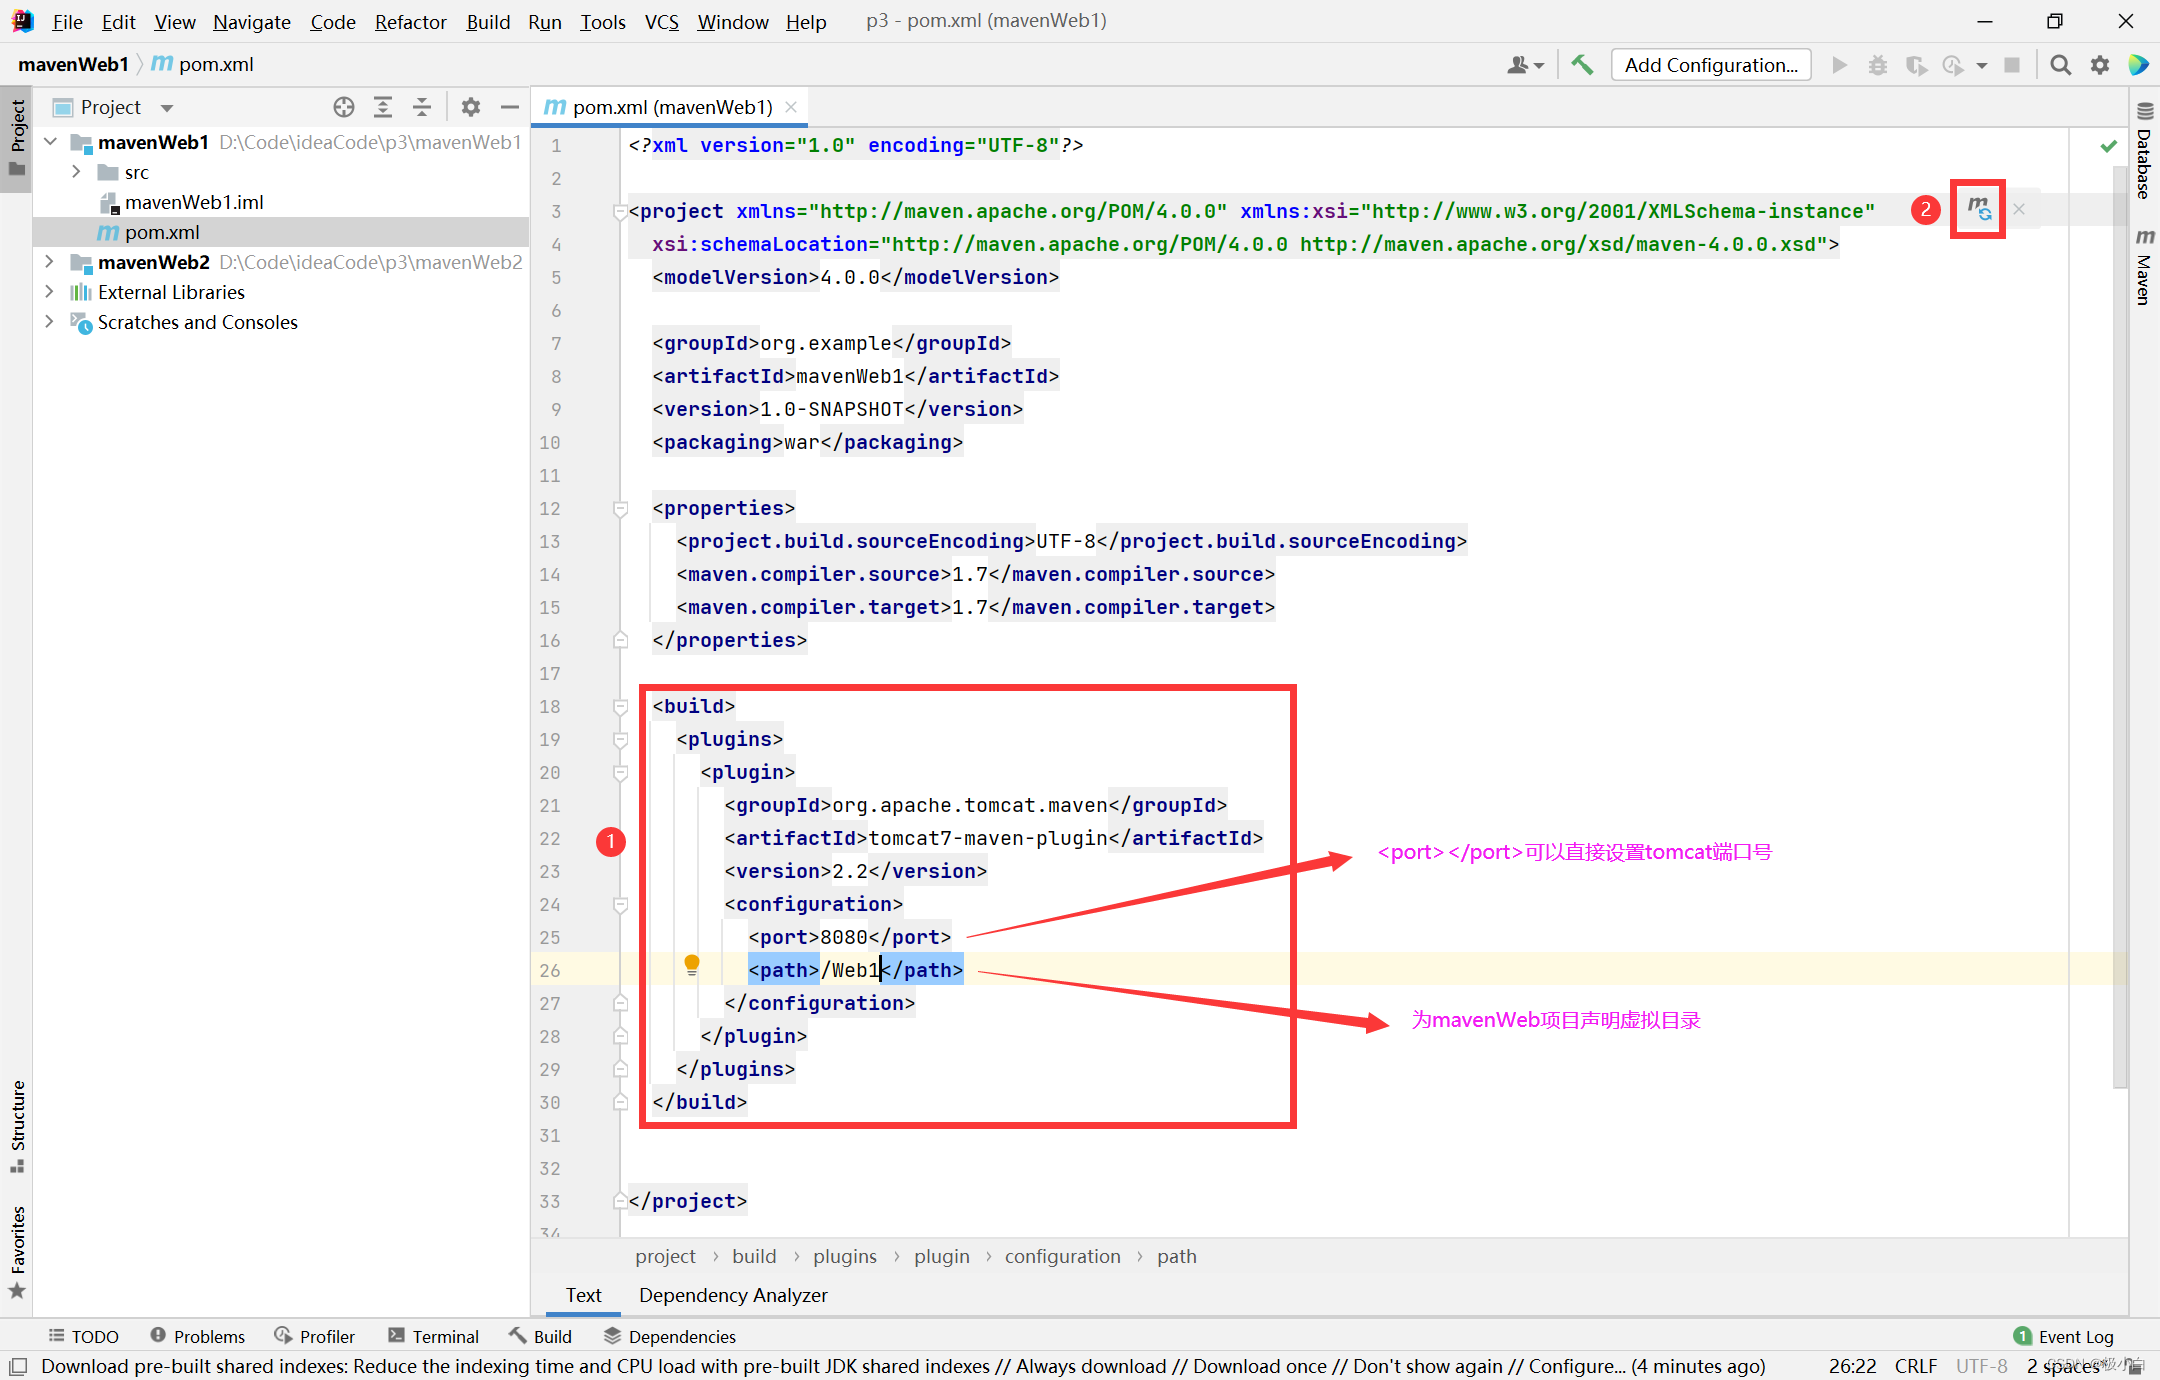The image size is (2160, 1380).
Task: Toggle the Project side tab
Action: click(x=17, y=138)
